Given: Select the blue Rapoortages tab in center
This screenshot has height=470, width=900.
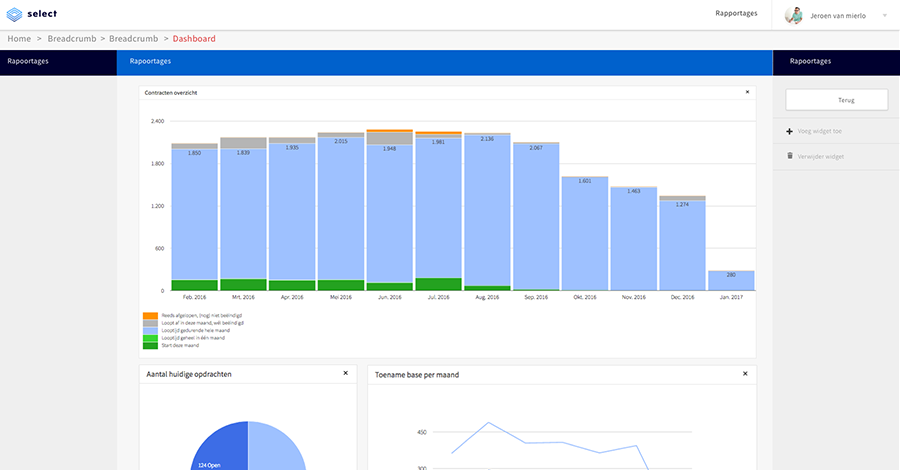Looking at the screenshot, I should click(x=150, y=62).
